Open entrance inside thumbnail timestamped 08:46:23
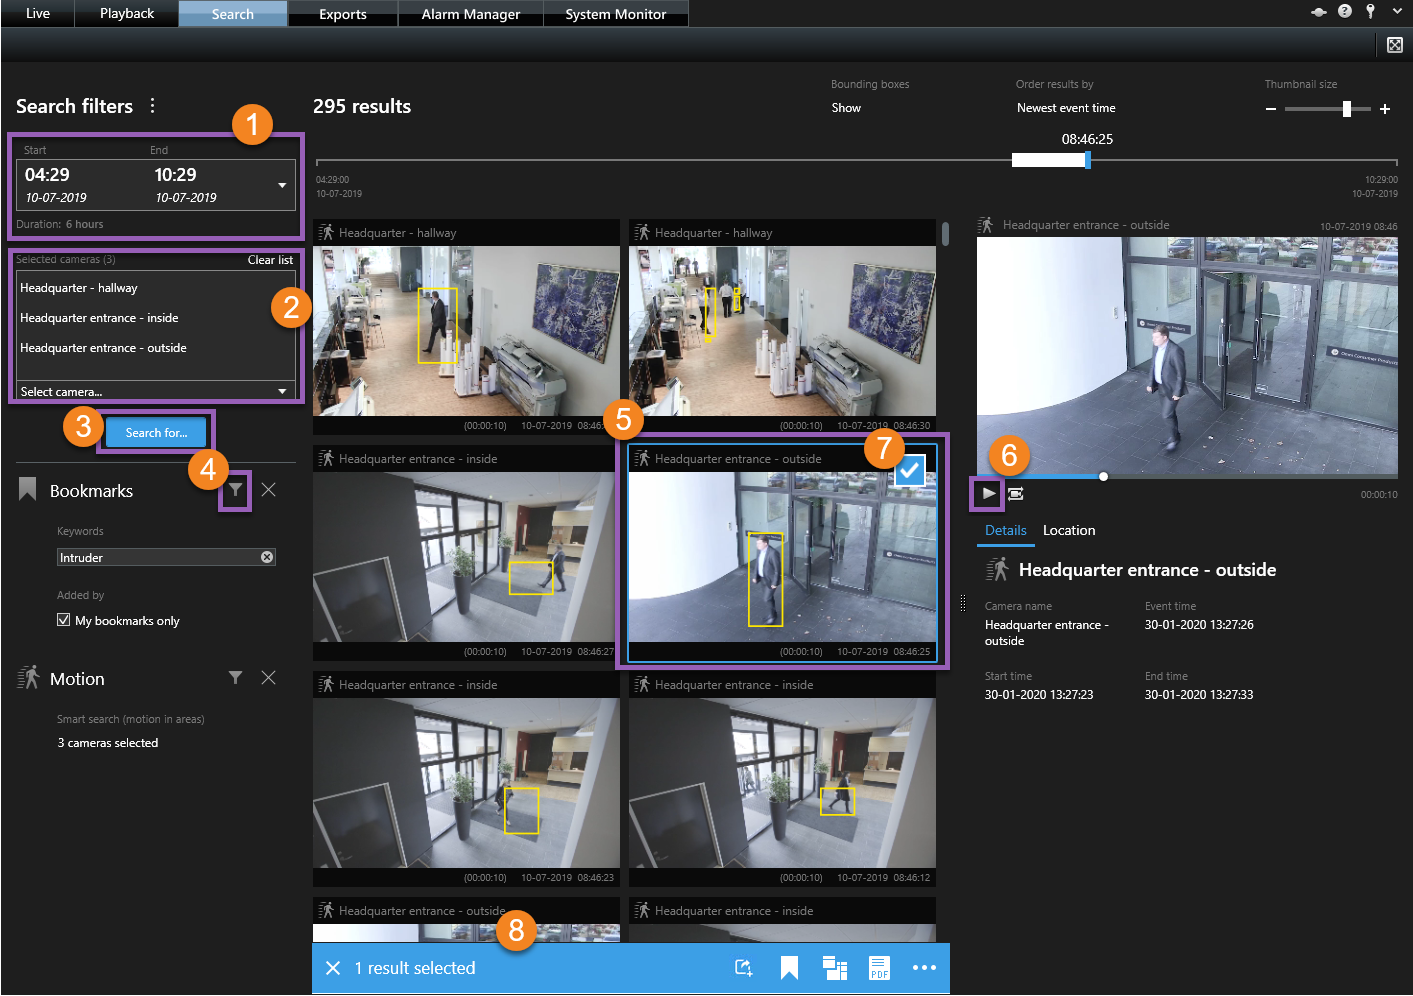Screen dimensions: 1413x996 [x=466, y=783]
